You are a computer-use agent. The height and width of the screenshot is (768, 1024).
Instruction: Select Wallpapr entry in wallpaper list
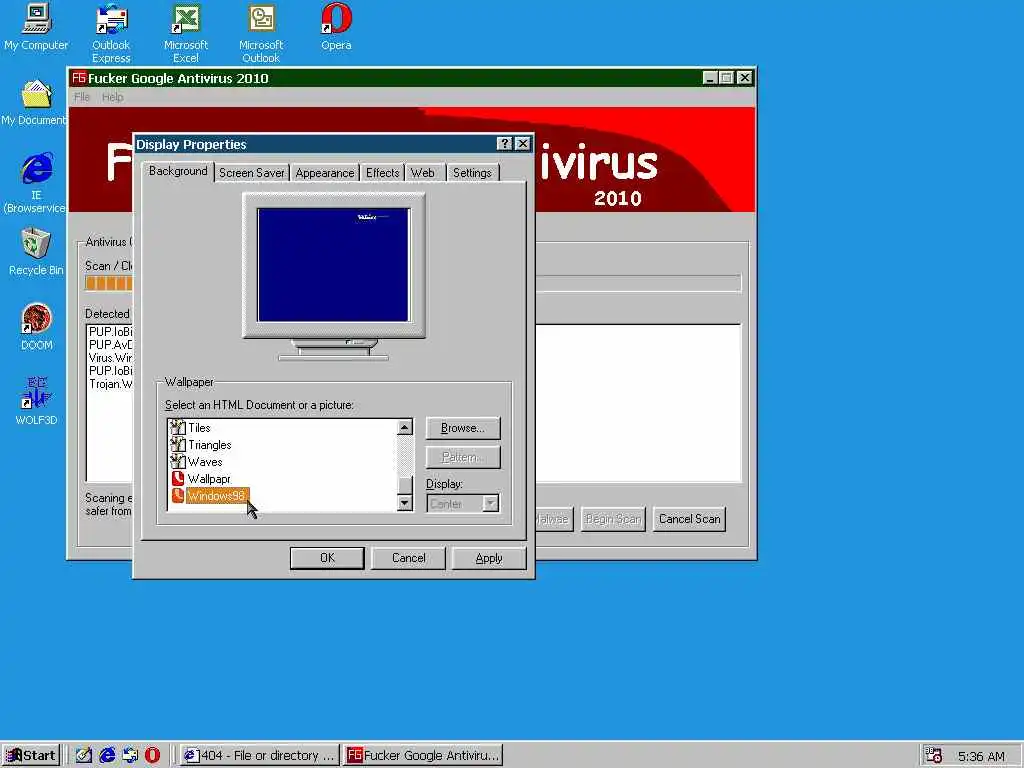tap(209, 479)
